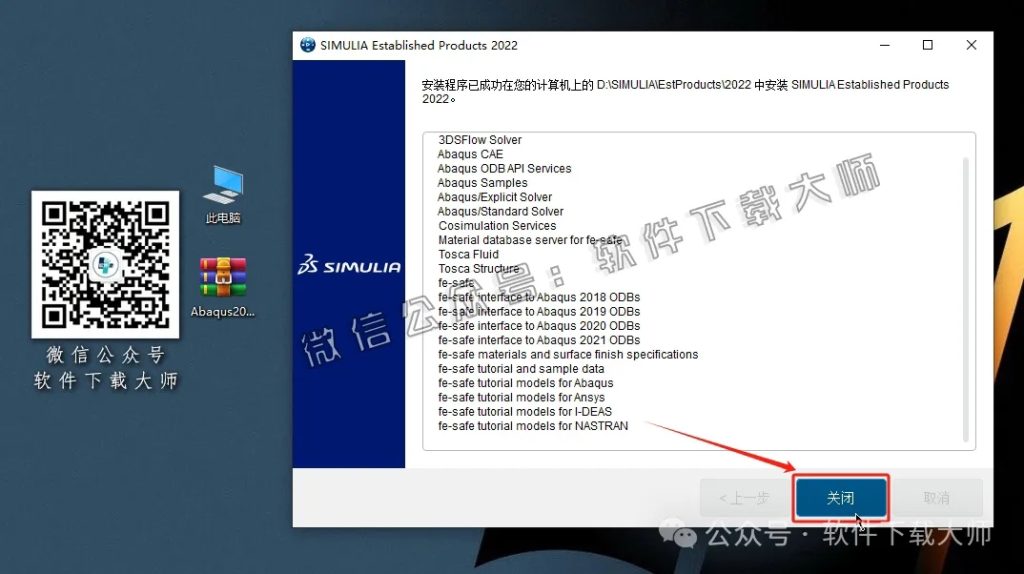Select fe-safe interface to Abaqus 2018 ODBs
This screenshot has width=1024, height=574.
click(539, 297)
